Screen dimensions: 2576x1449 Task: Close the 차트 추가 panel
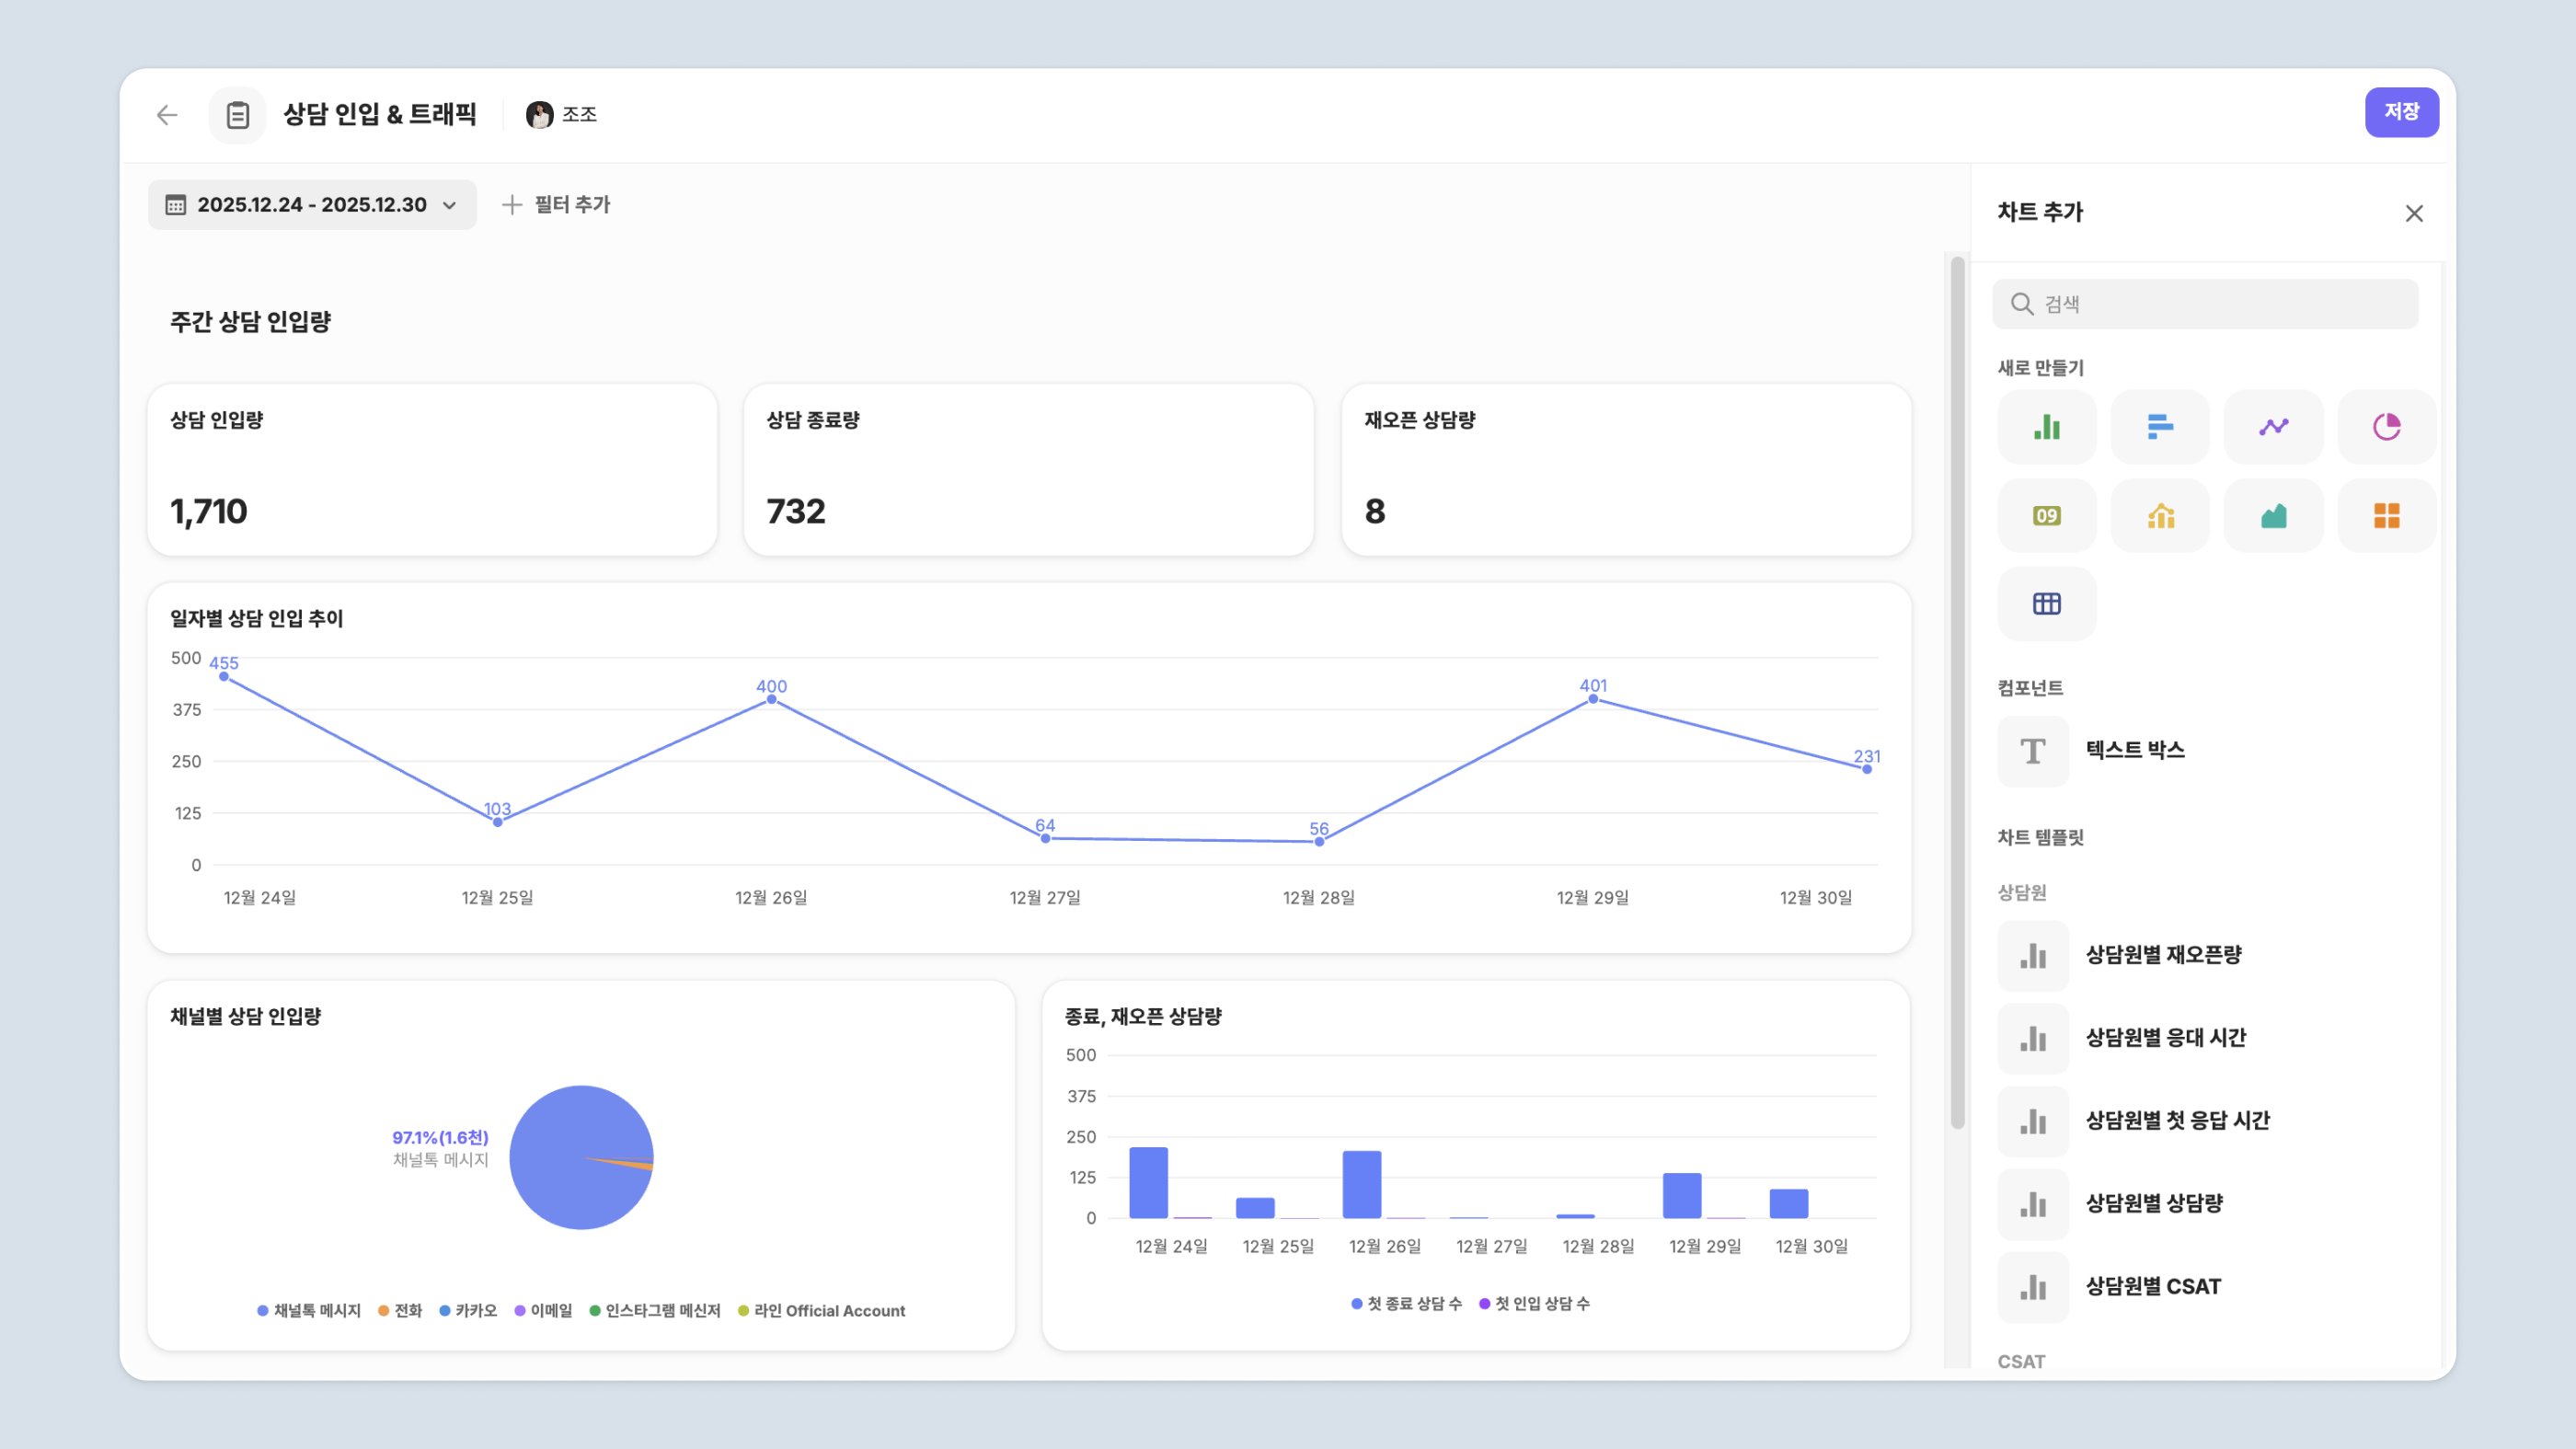coord(2413,213)
